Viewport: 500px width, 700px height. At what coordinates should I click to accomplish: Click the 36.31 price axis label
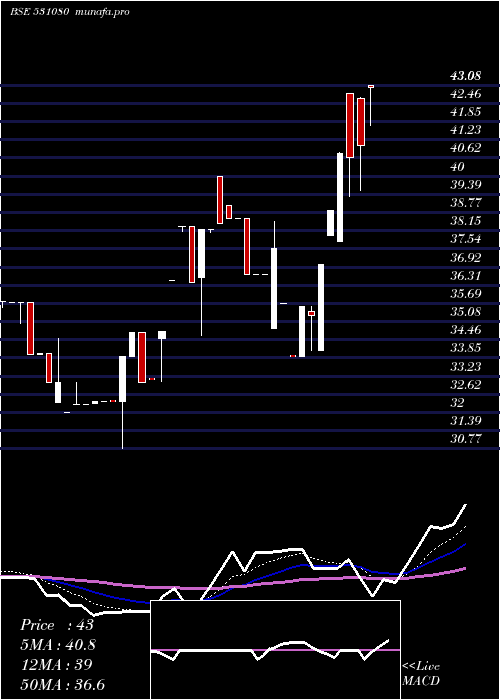(x=466, y=275)
